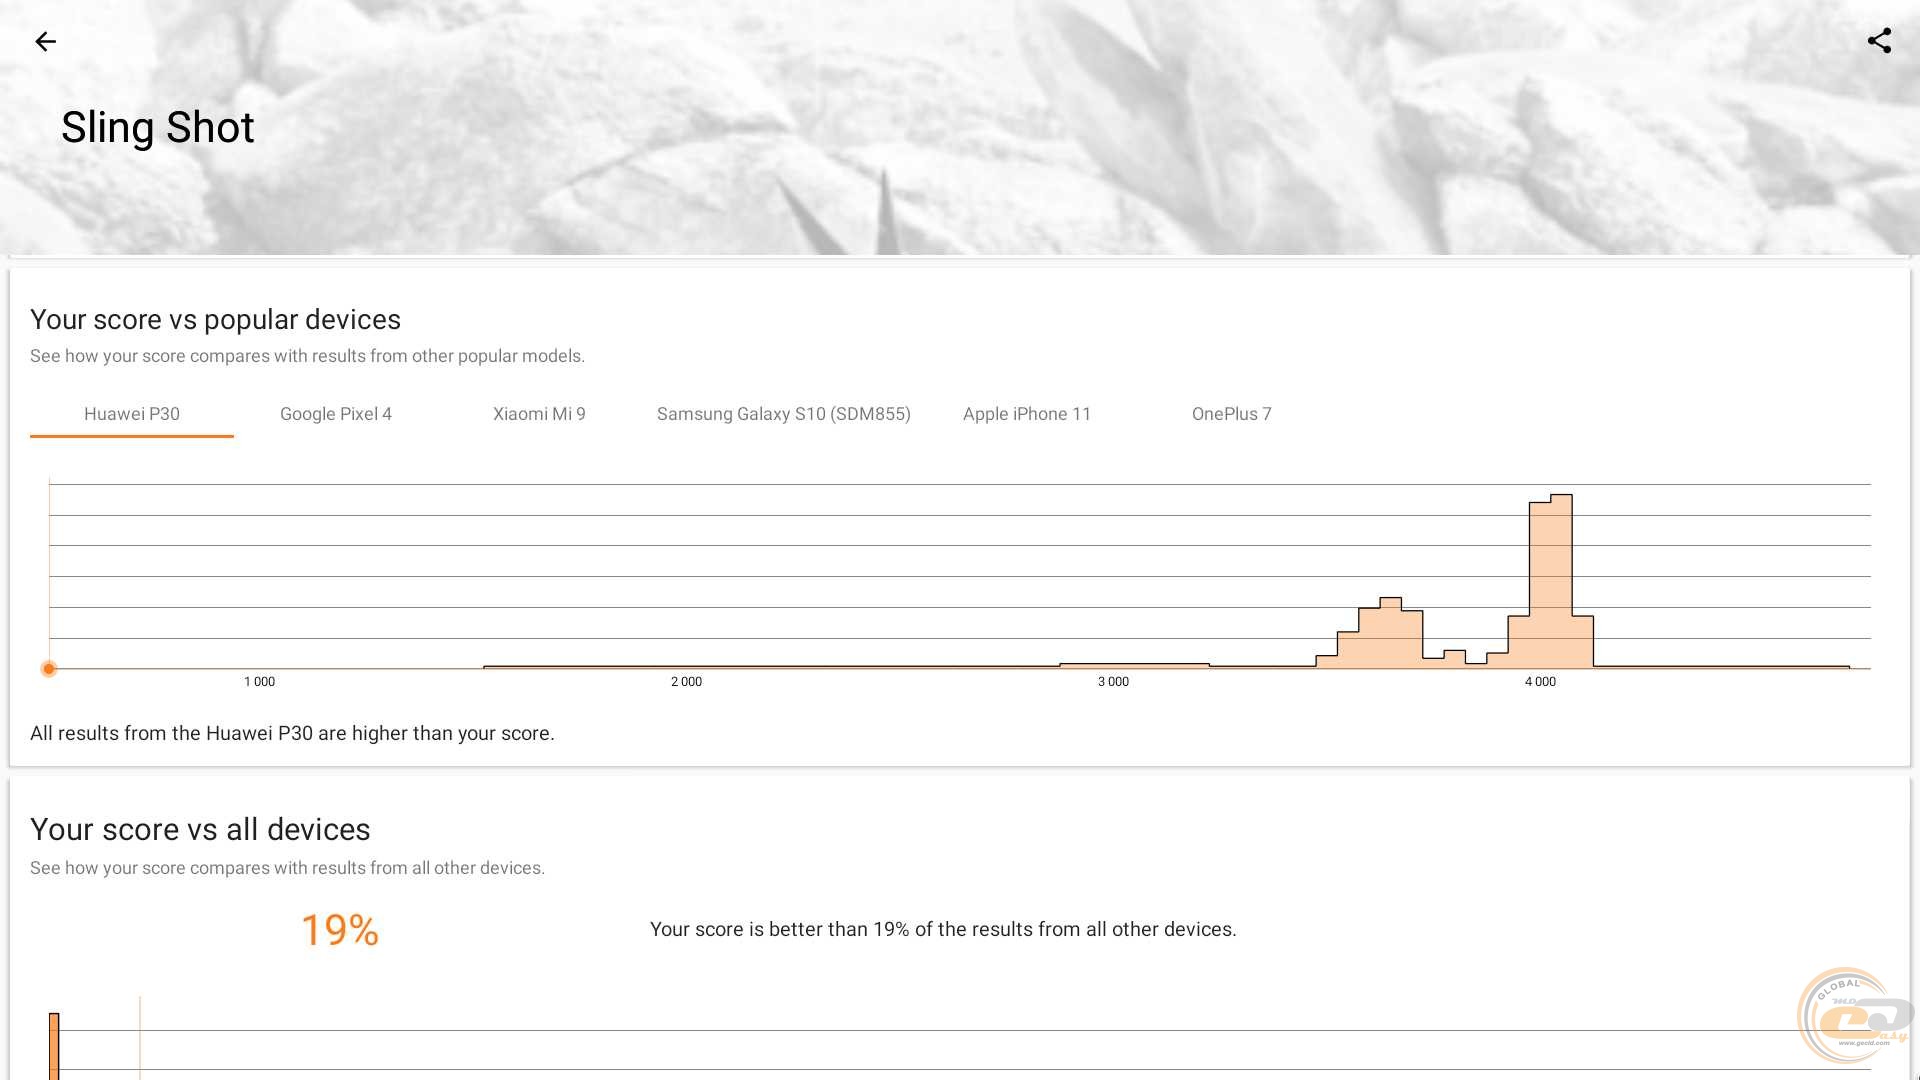
Task: Click the 3 000 axis label
Action: click(x=1113, y=682)
